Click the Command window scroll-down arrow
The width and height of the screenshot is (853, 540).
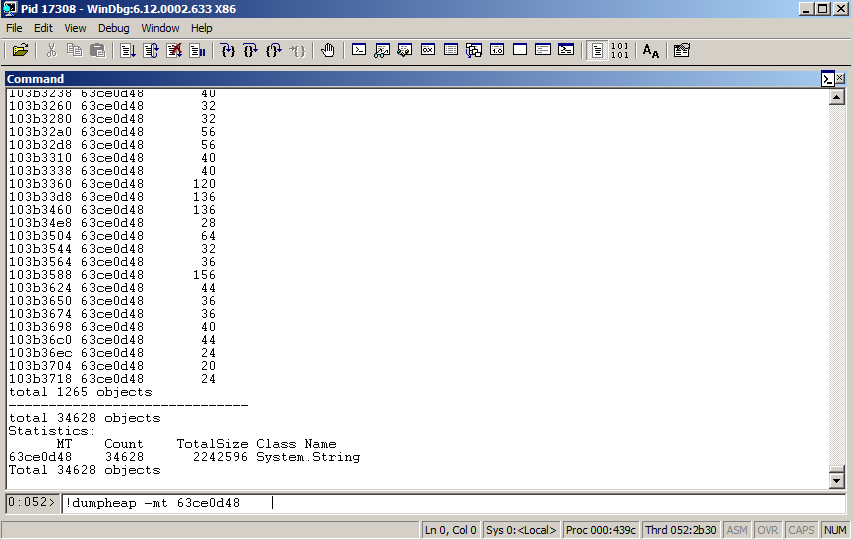pyautogui.click(x=836, y=481)
